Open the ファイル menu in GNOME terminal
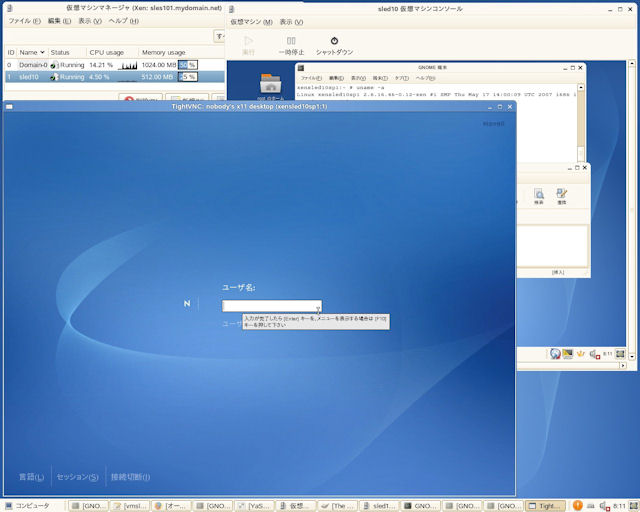The image size is (640, 512). pos(311,78)
